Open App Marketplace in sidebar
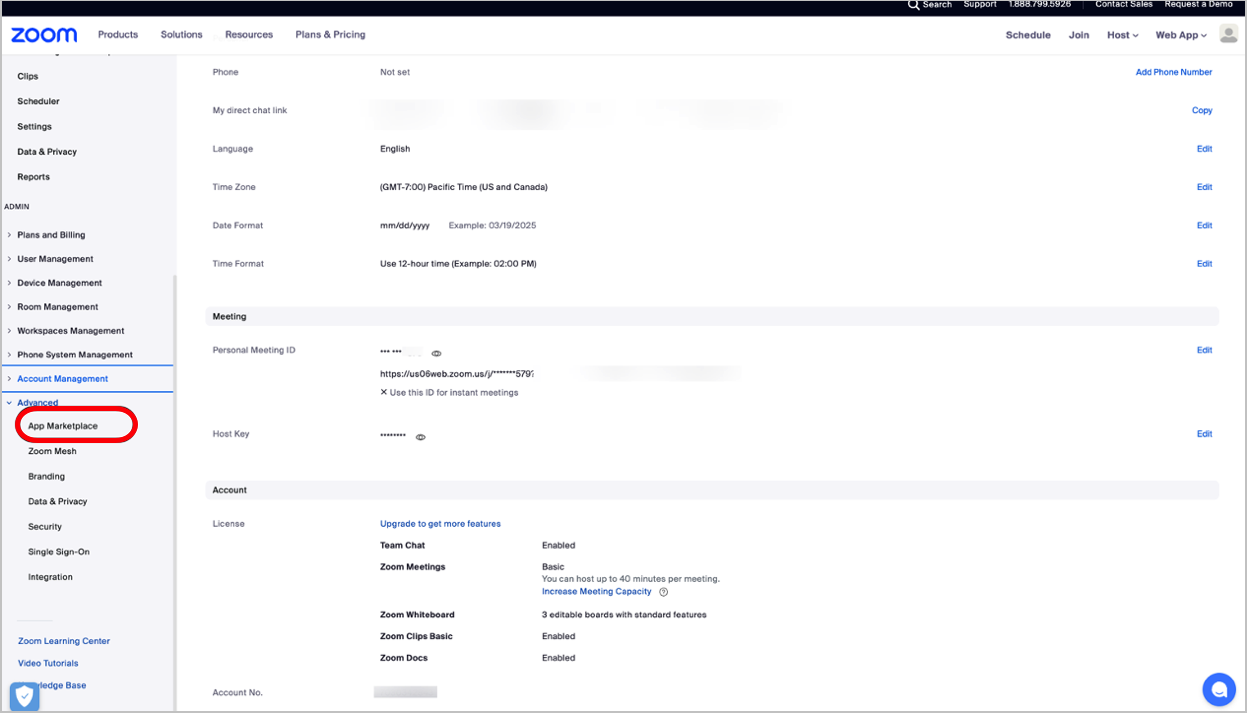1247x713 pixels. coord(63,426)
